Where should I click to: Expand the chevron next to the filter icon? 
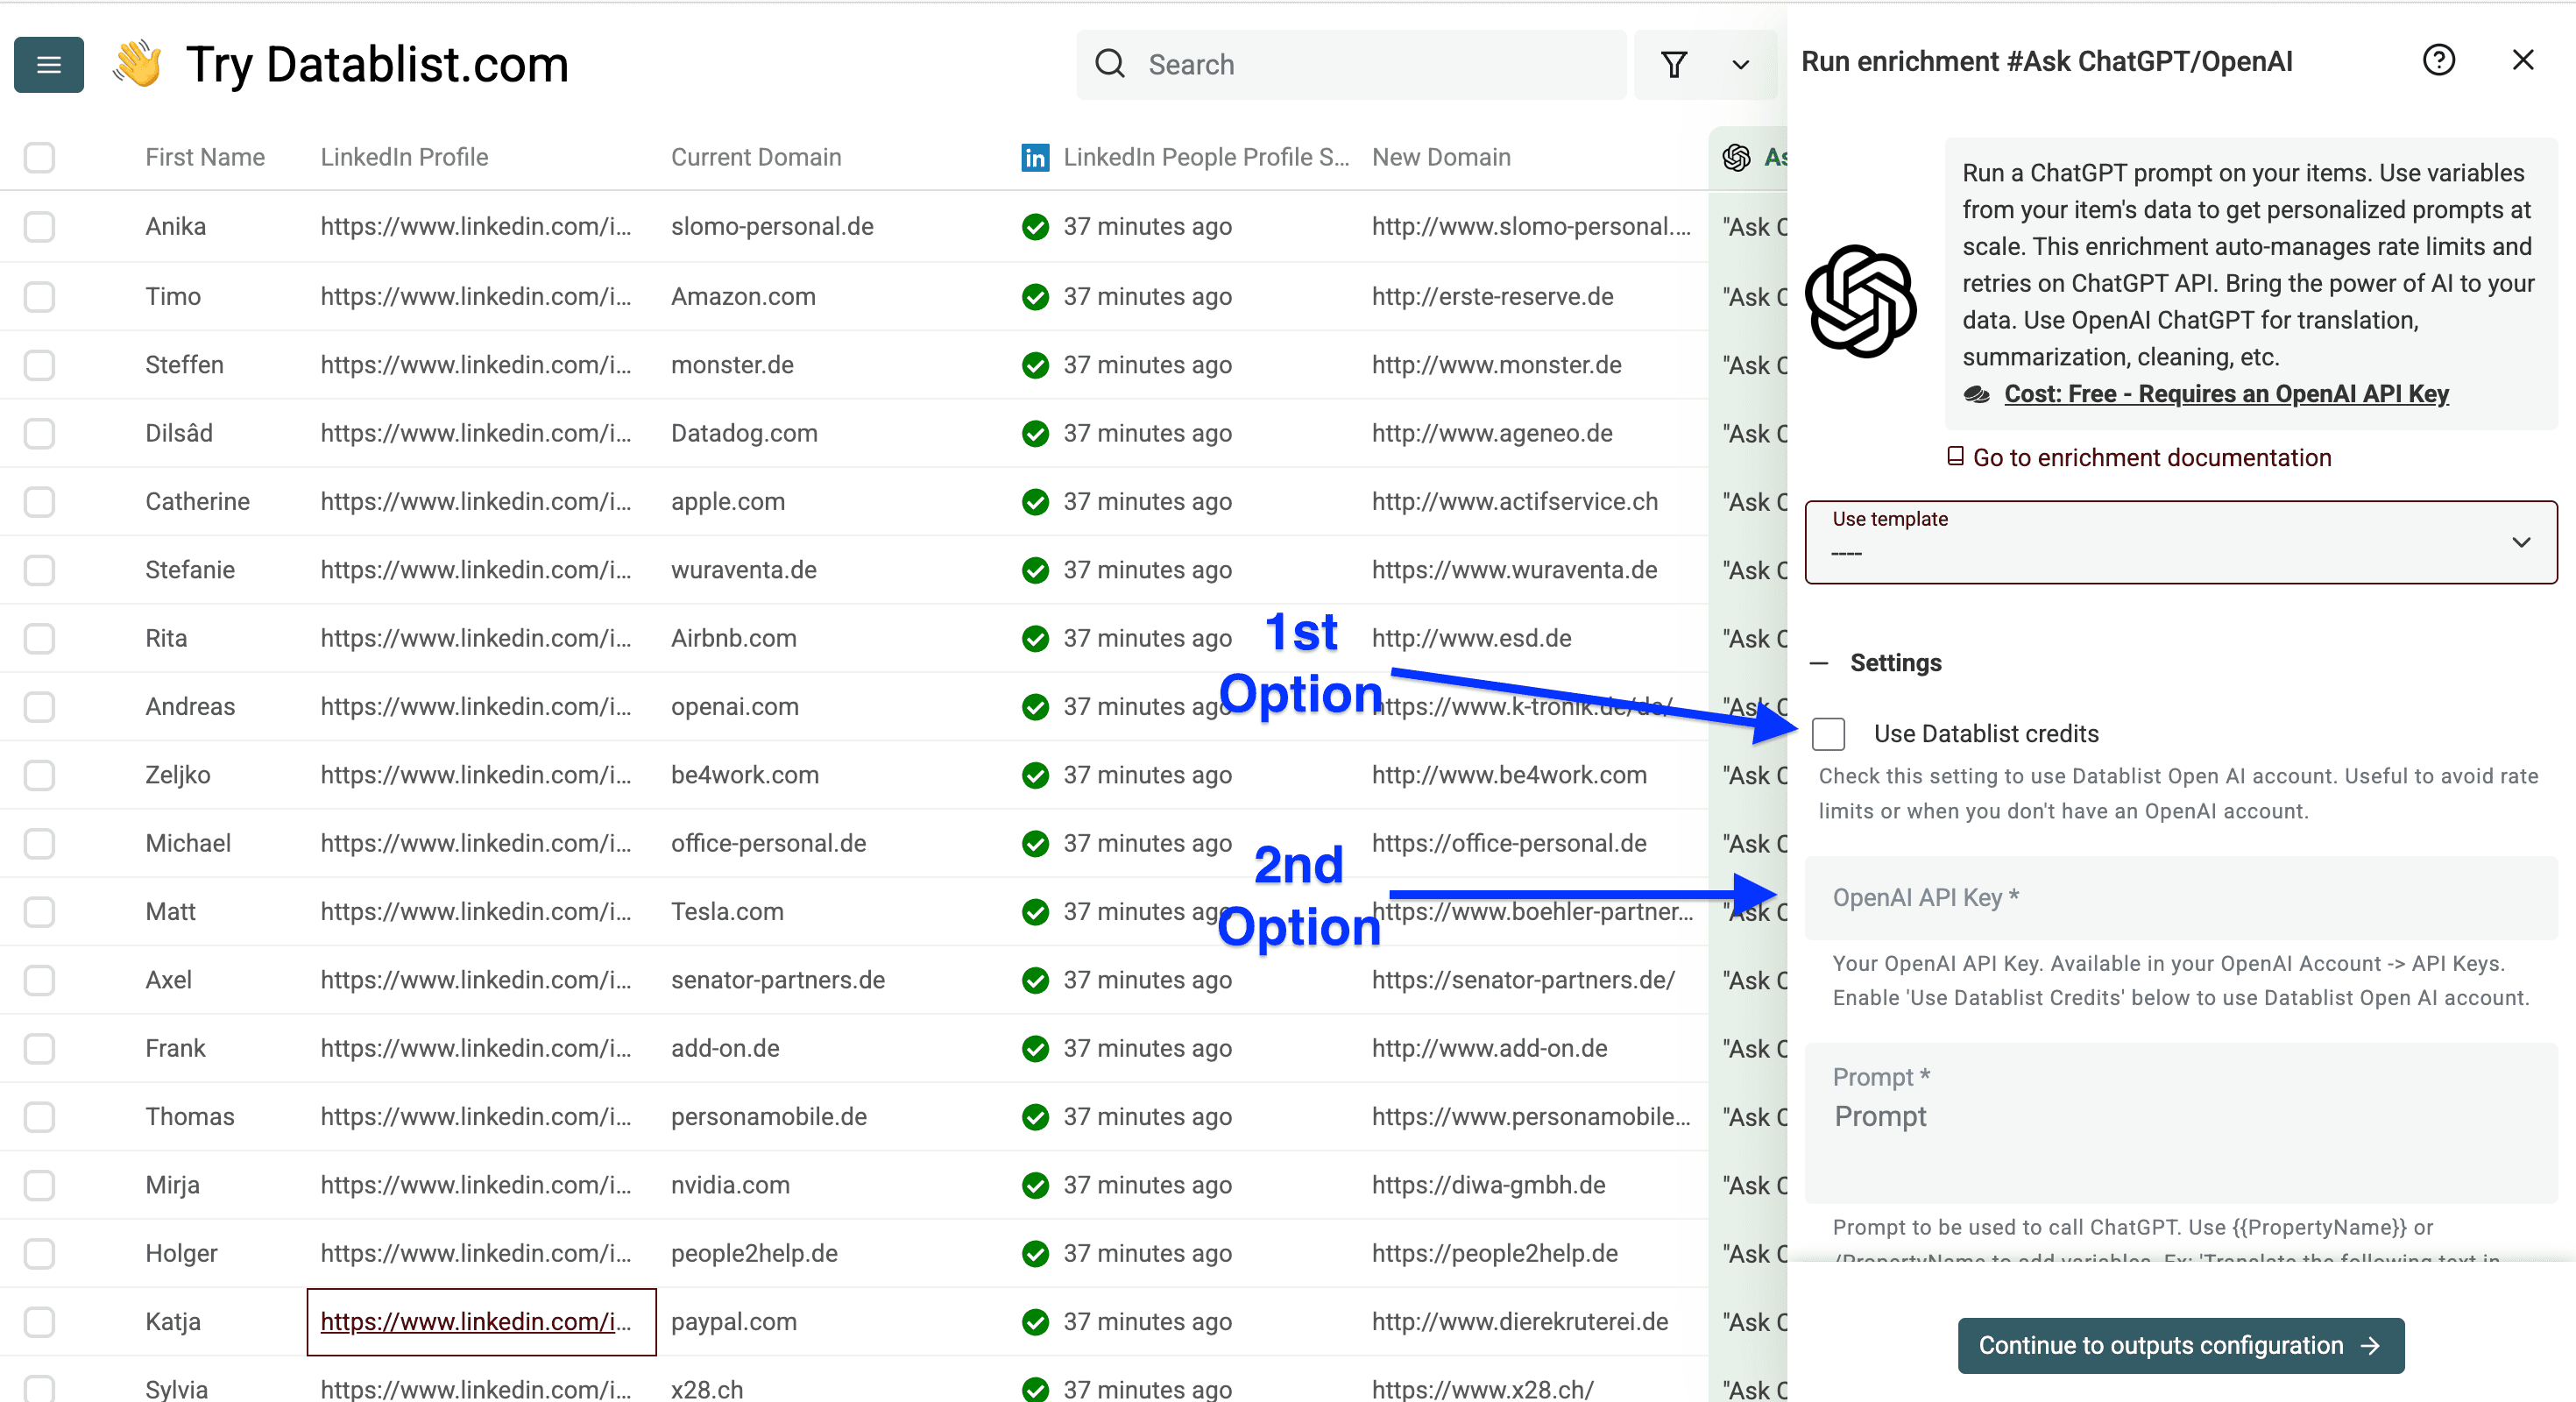[1740, 64]
